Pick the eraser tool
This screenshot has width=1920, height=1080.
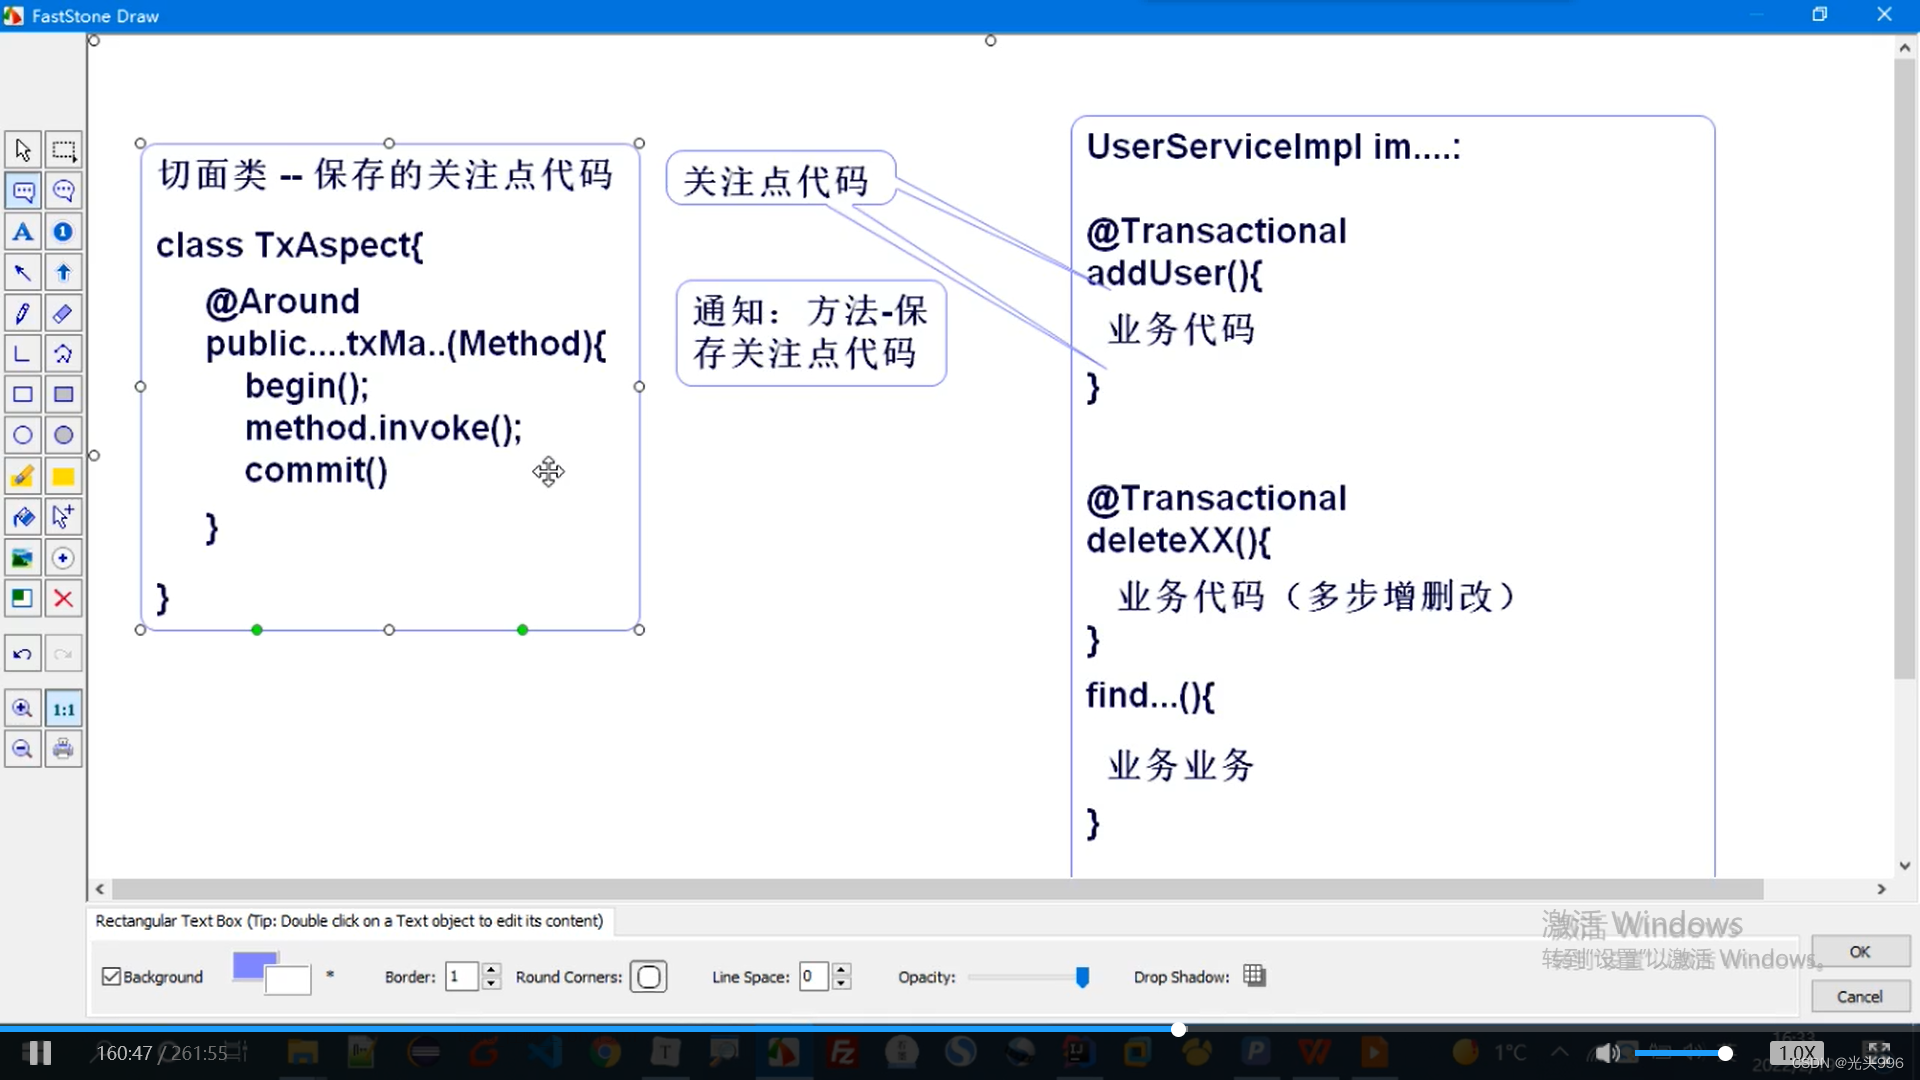point(63,313)
